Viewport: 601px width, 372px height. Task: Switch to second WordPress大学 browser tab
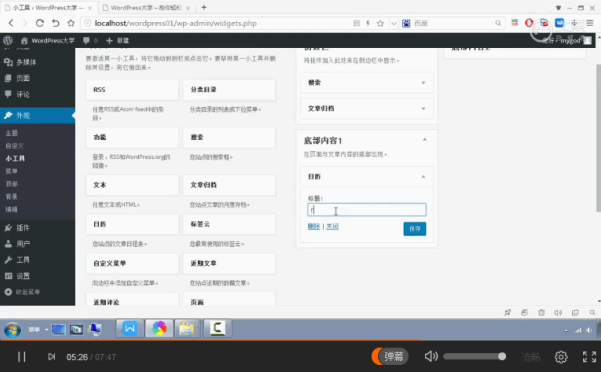coord(146,8)
